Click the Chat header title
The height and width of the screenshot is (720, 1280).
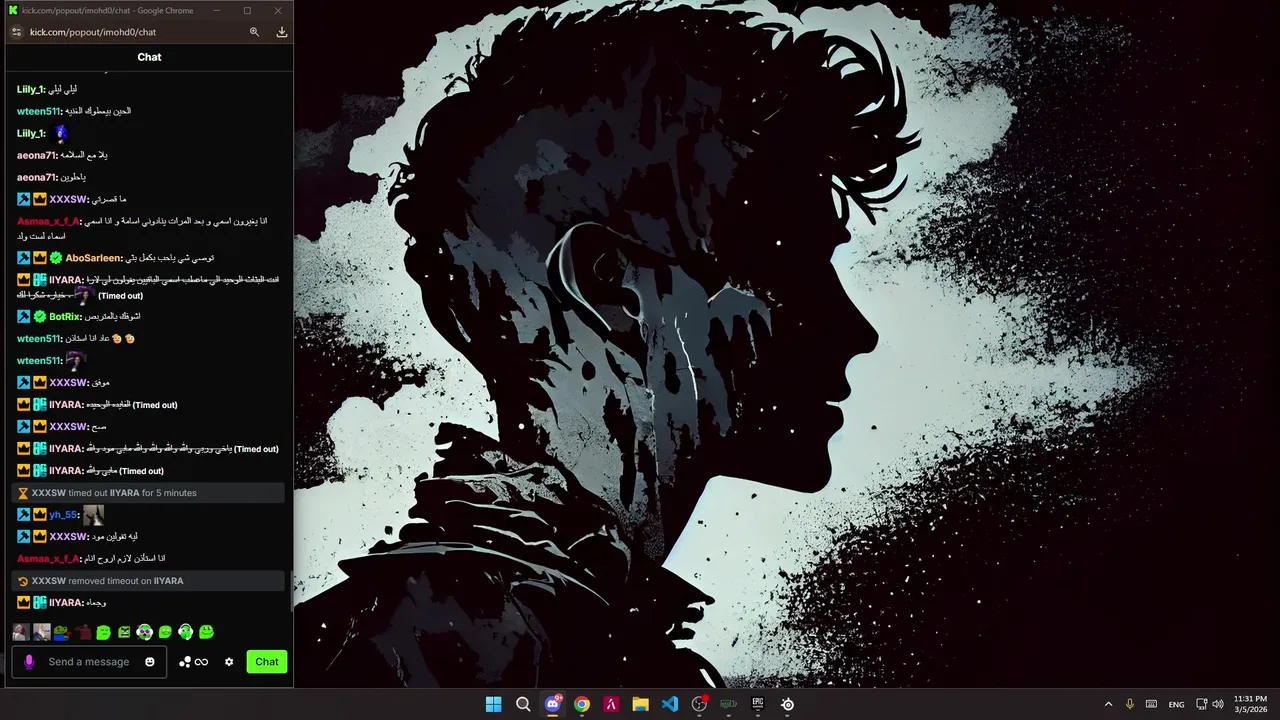pyautogui.click(x=149, y=57)
